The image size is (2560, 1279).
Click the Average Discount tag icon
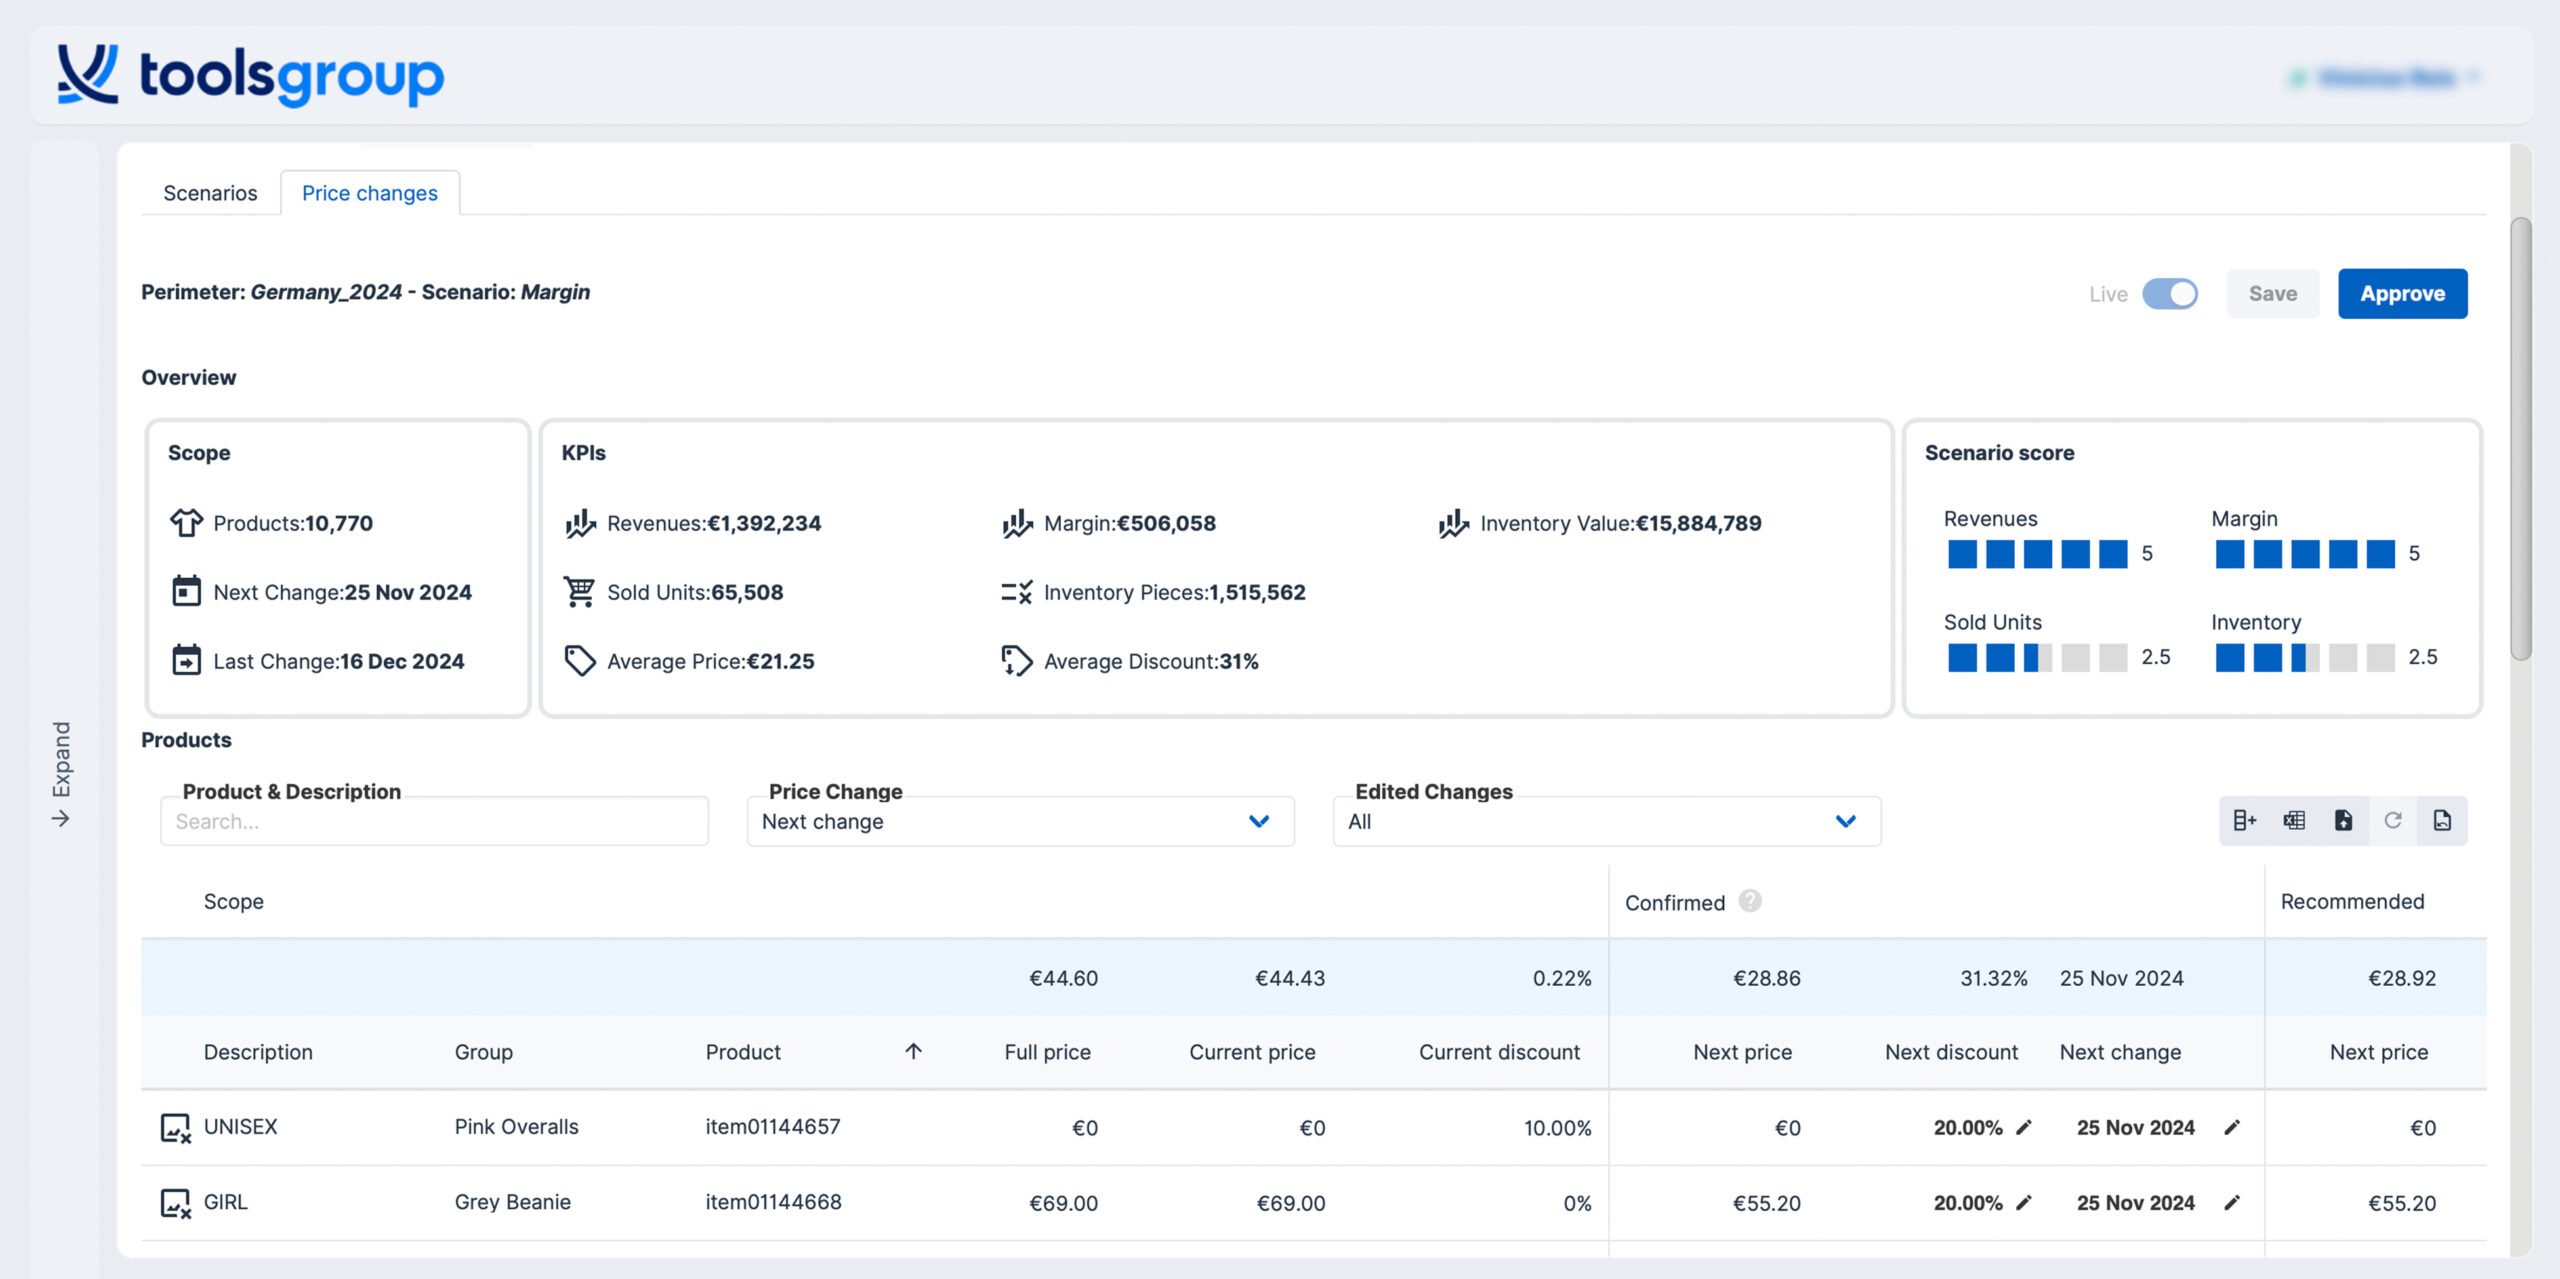tap(1017, 661)
